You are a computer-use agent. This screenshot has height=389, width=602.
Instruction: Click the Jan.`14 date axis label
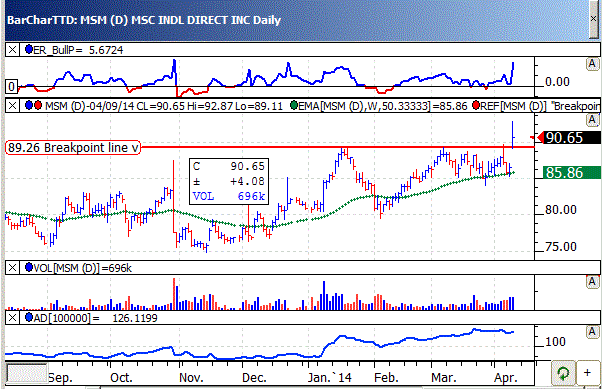[329, 378]
